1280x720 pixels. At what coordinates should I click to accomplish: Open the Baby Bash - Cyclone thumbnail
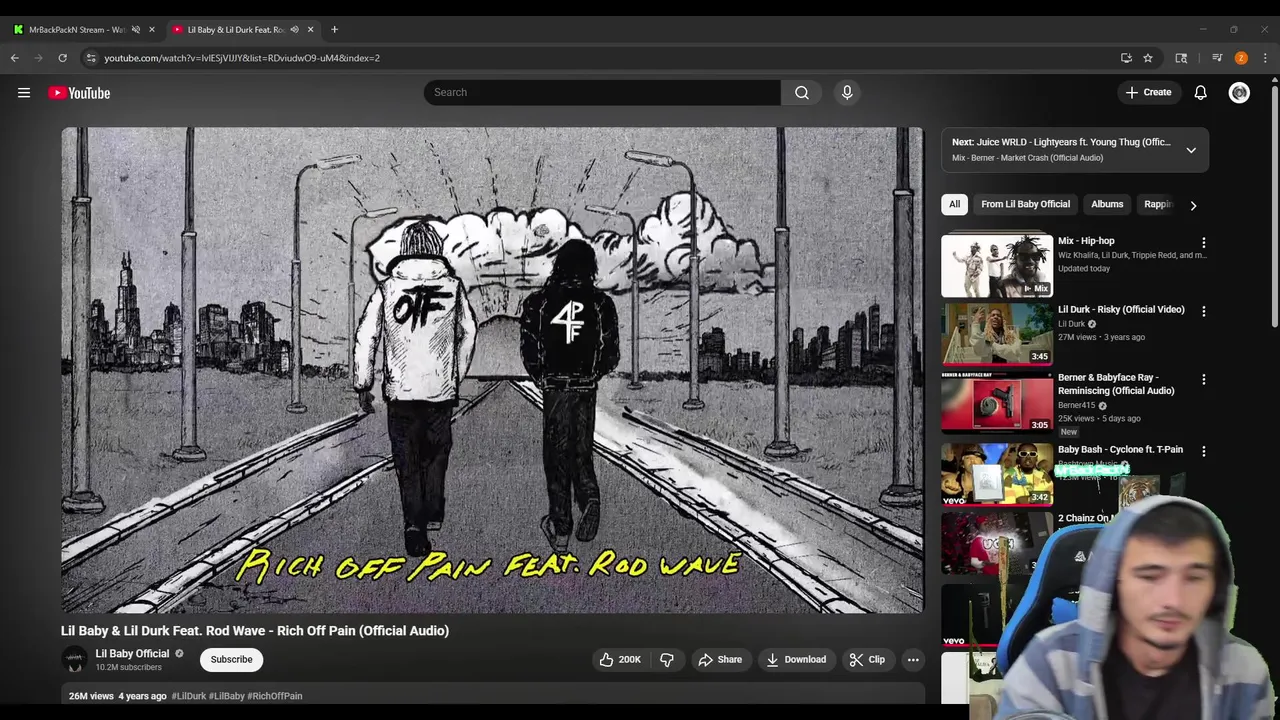997,474
